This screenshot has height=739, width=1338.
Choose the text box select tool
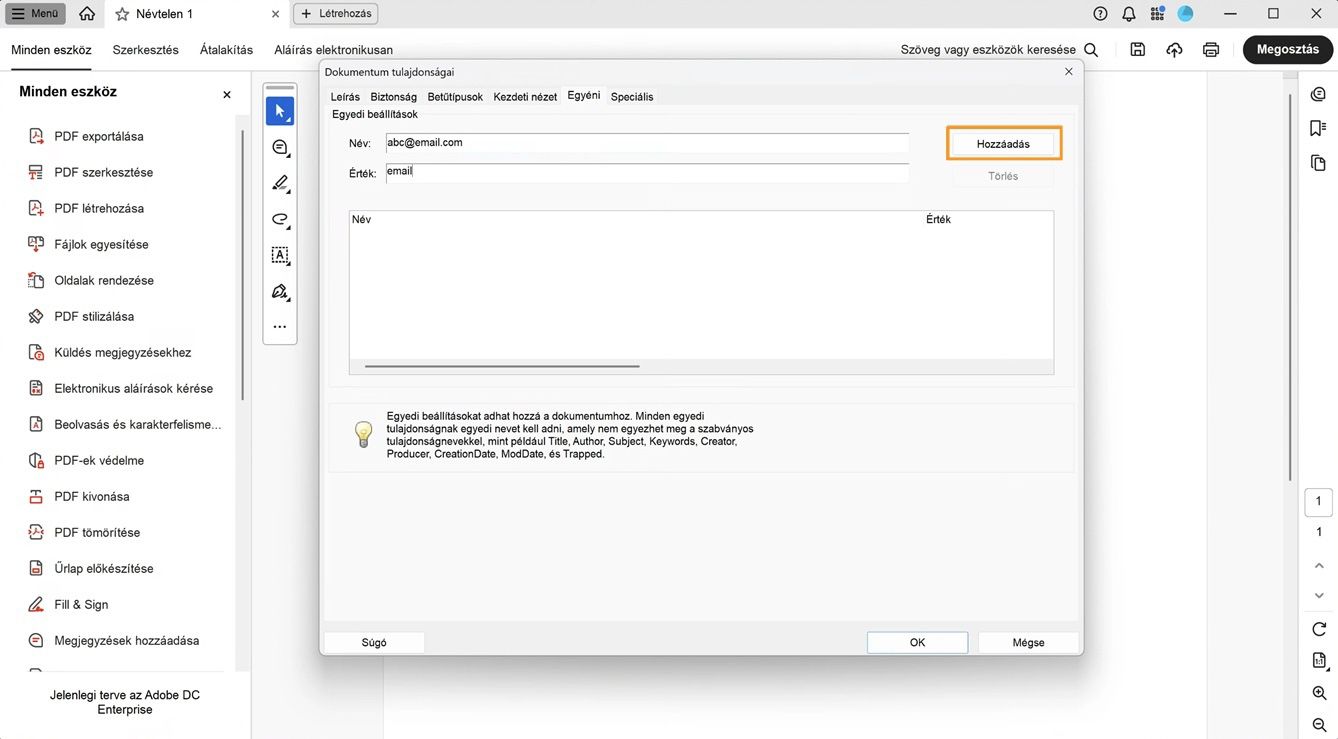280,255
